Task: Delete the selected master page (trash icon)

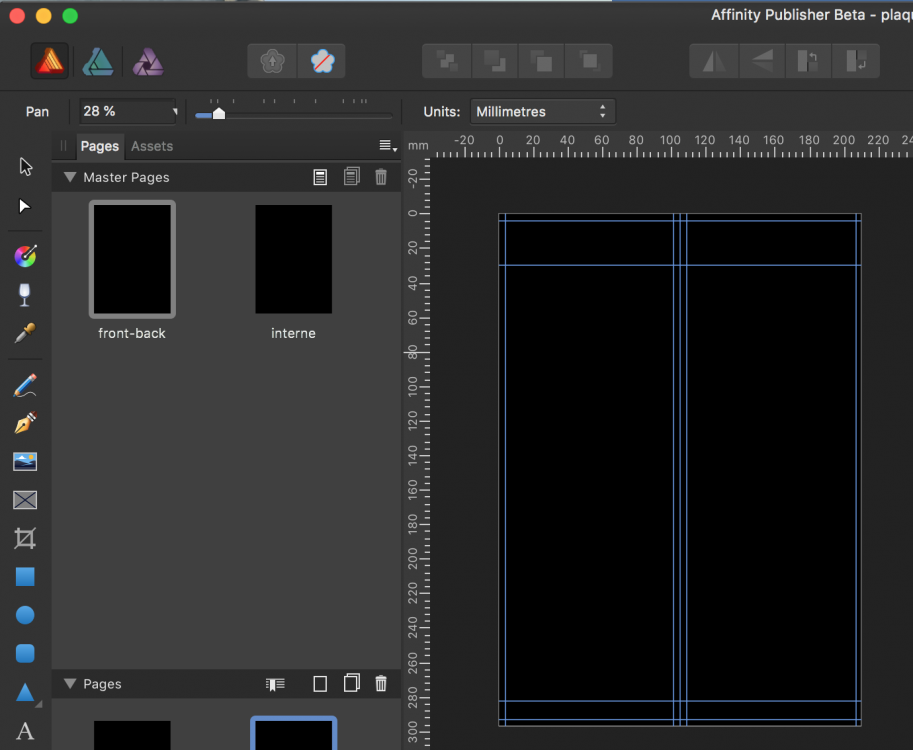Action: 381,177
